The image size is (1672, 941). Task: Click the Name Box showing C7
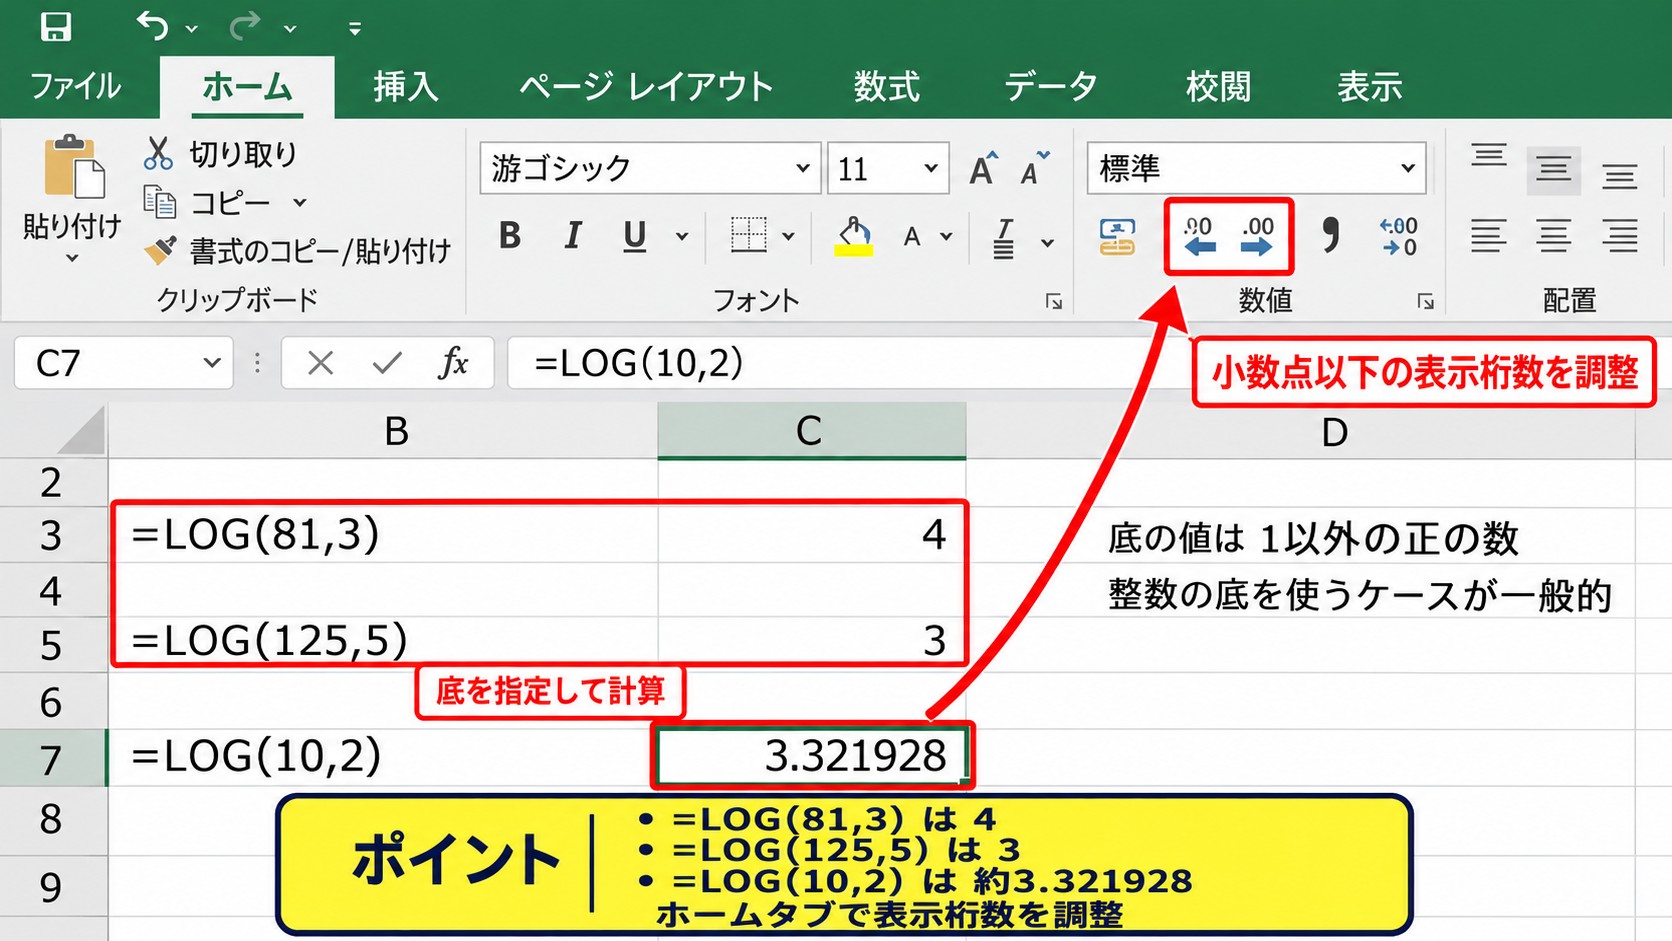124,362
